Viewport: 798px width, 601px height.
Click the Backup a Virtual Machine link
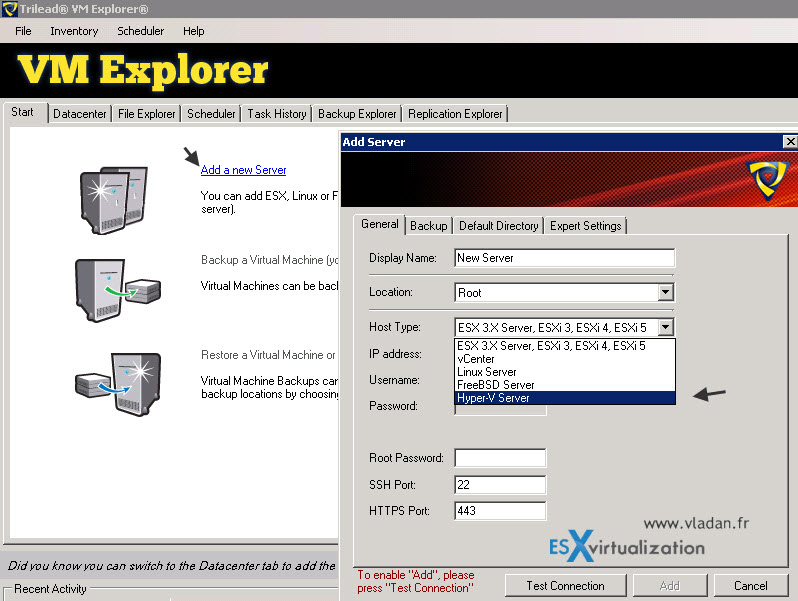[x=269, y=260]
